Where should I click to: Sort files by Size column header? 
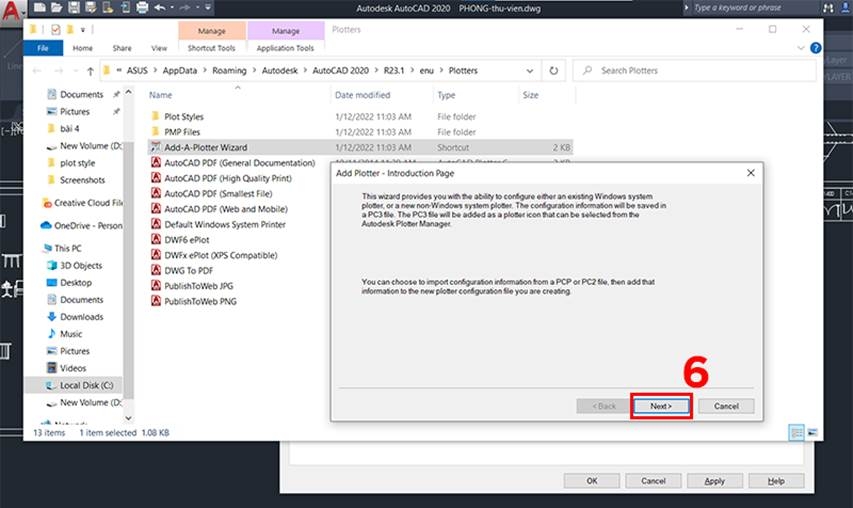click(x=530, y=95)
